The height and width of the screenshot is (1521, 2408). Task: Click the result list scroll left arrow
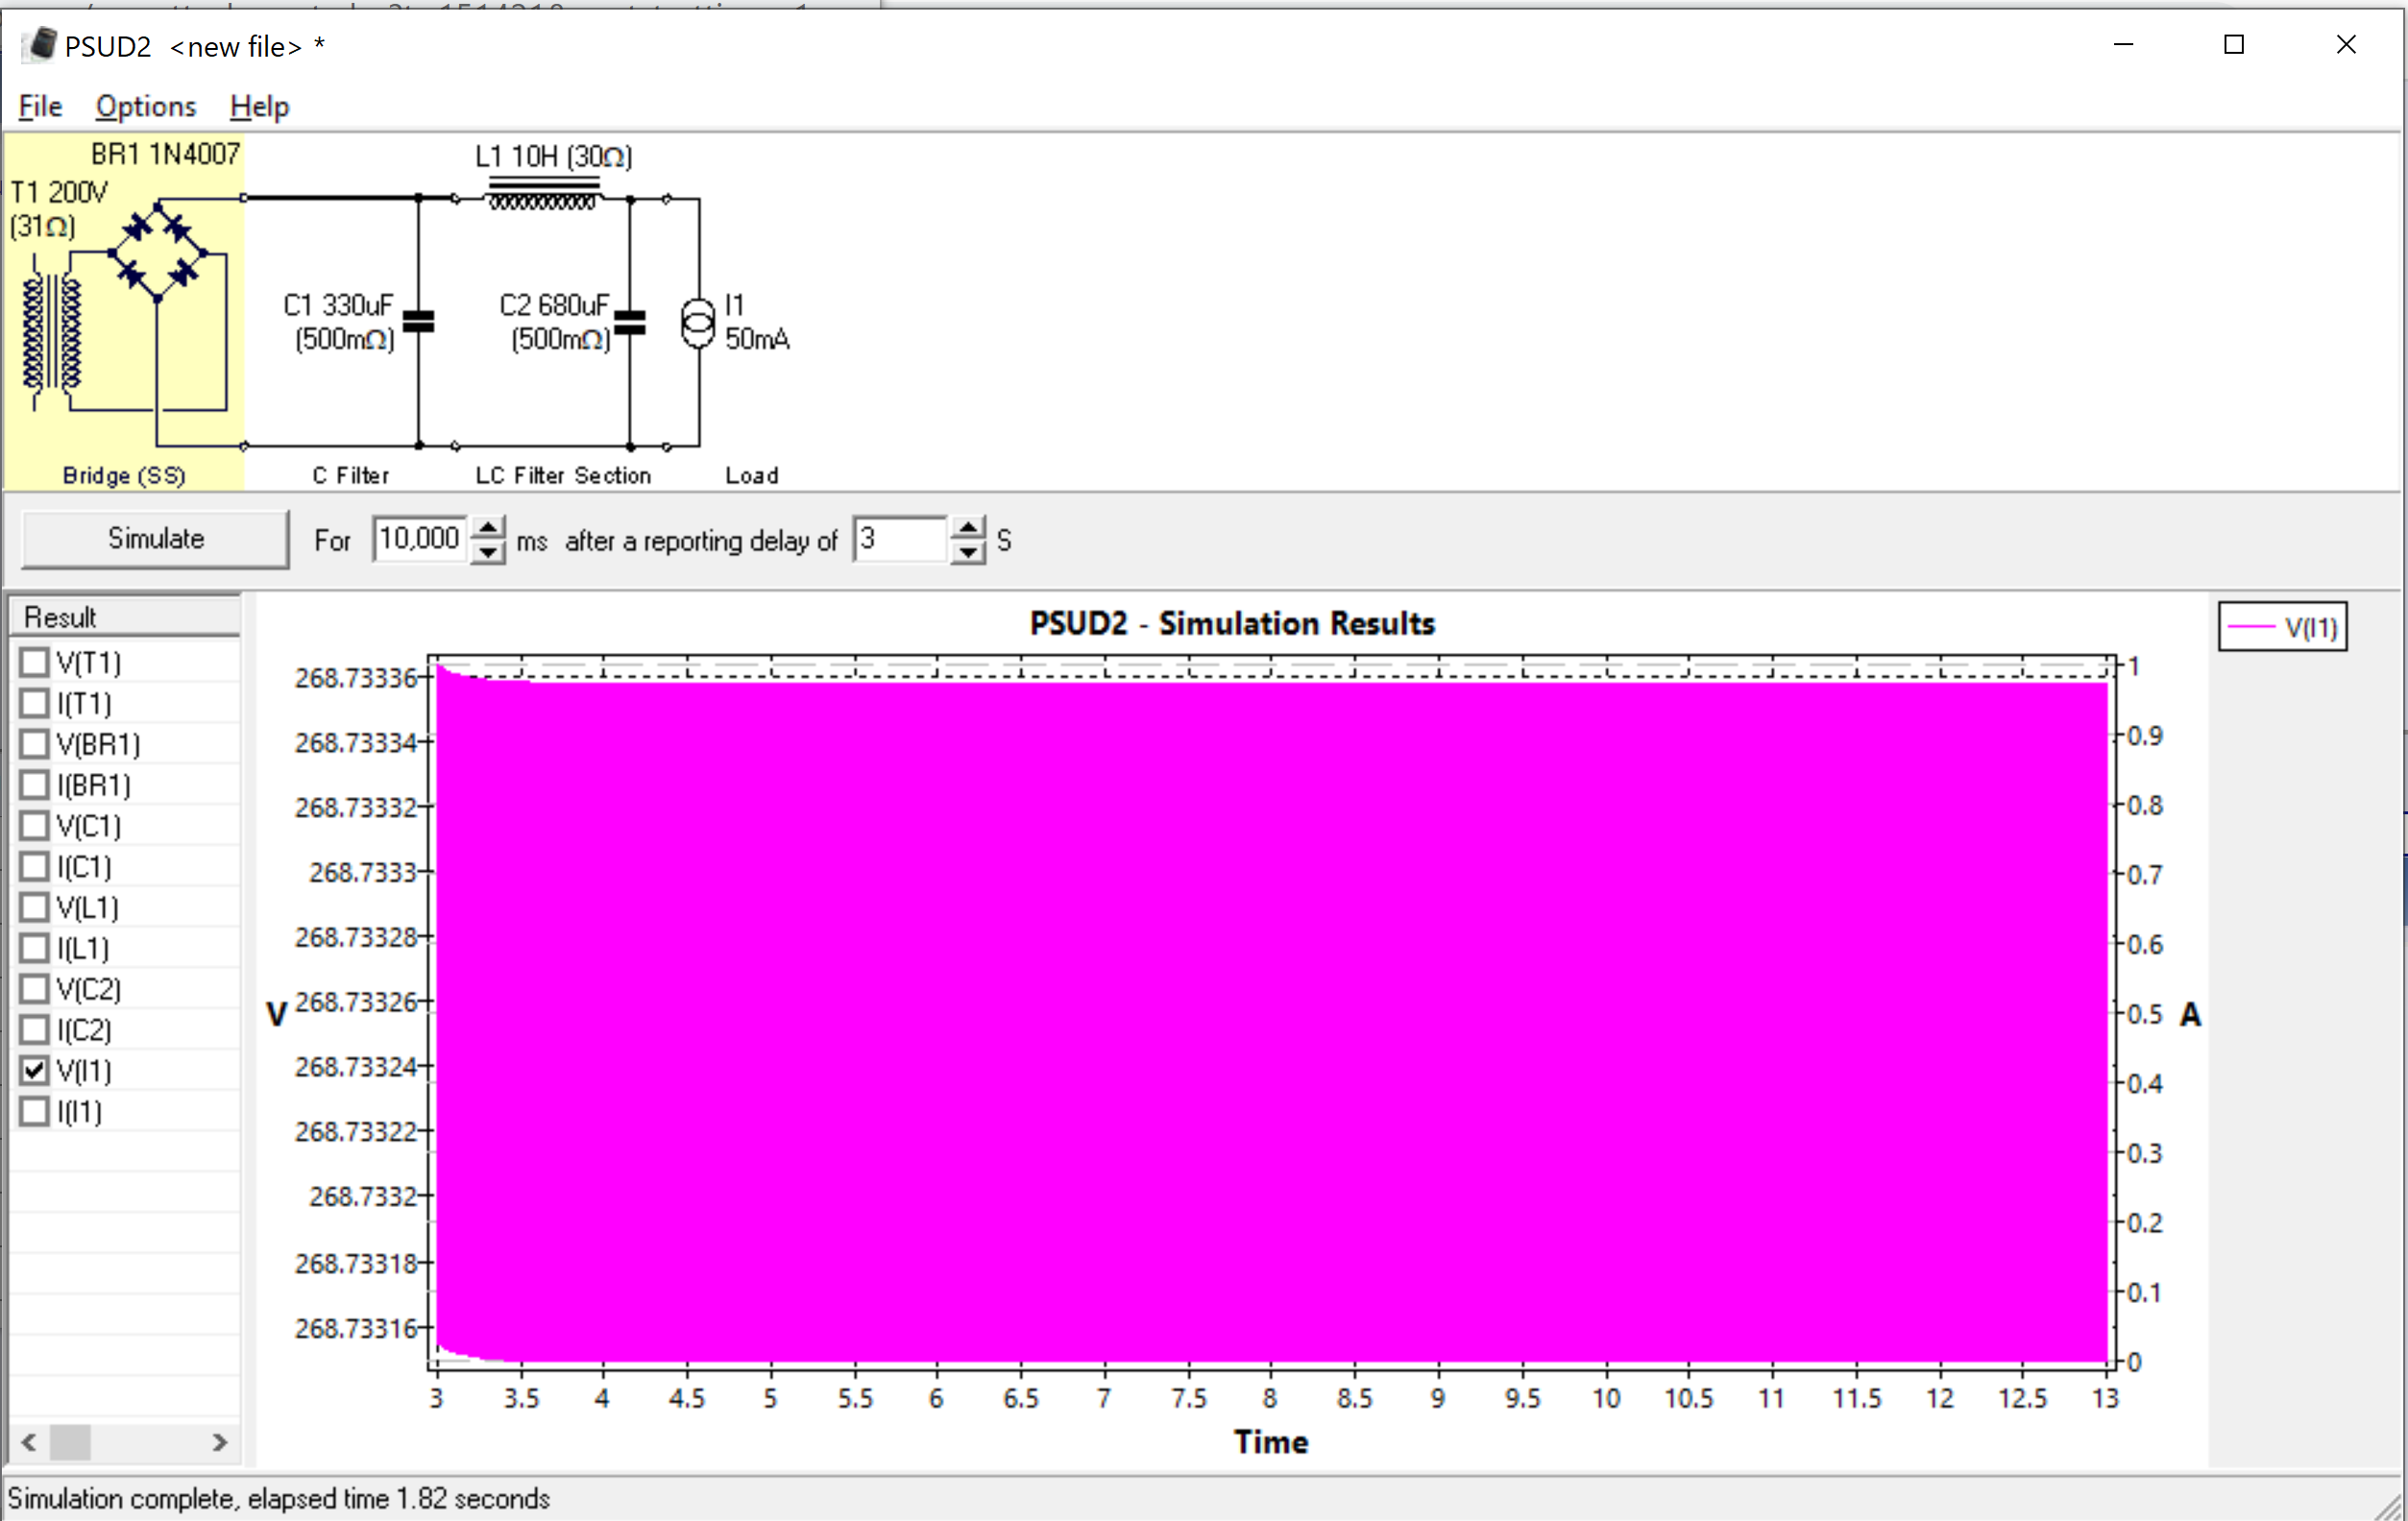(29, 1442)
